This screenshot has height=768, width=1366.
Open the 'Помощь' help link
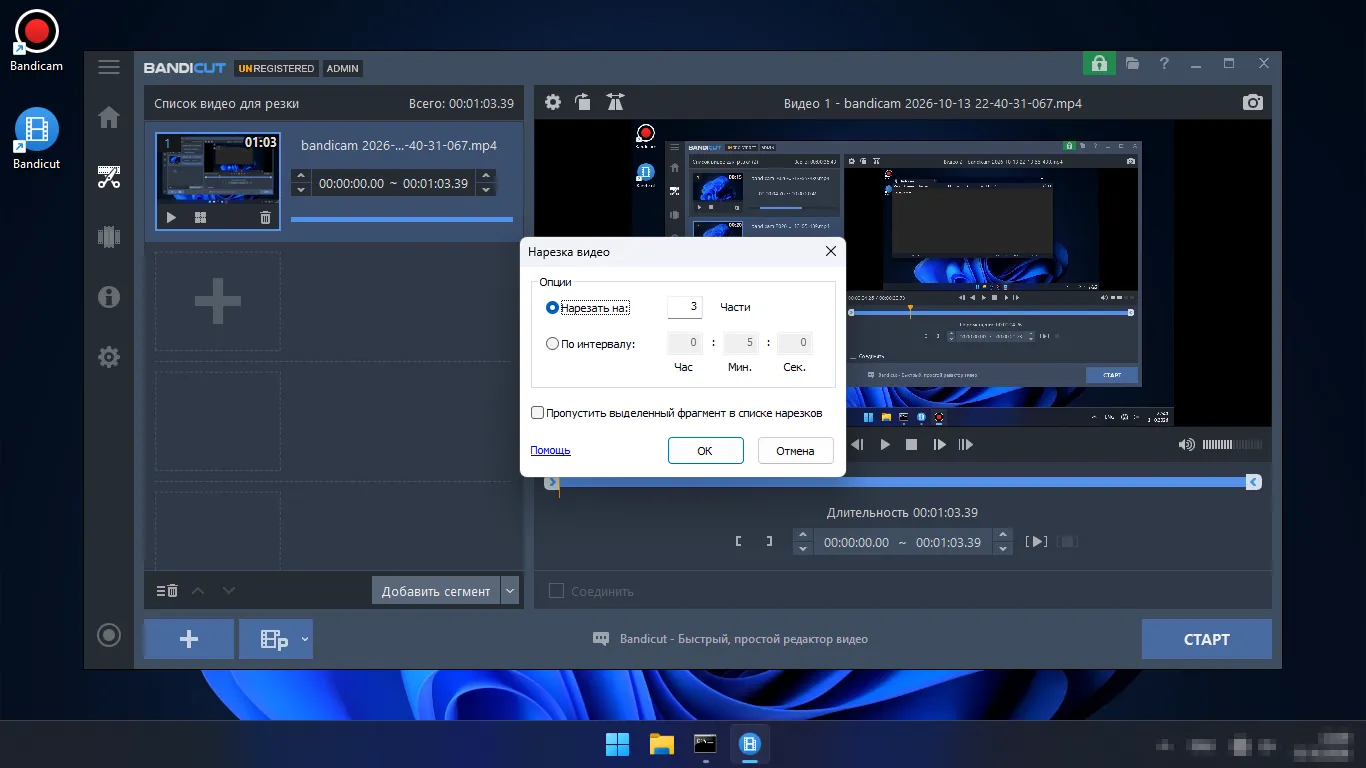coord(550,450)
